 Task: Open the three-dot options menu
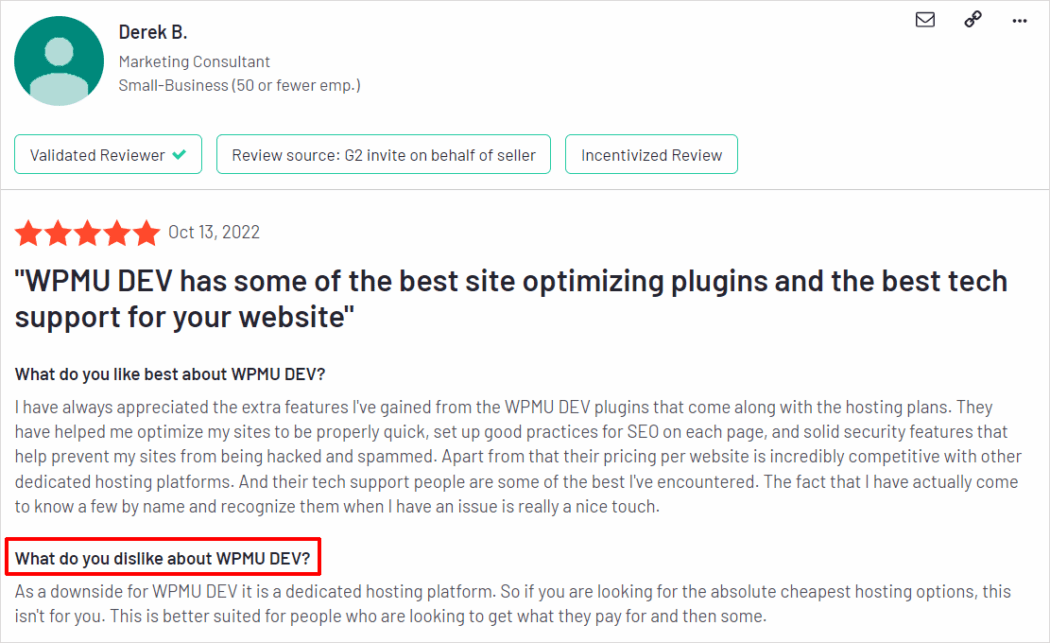pos(1019,20)
